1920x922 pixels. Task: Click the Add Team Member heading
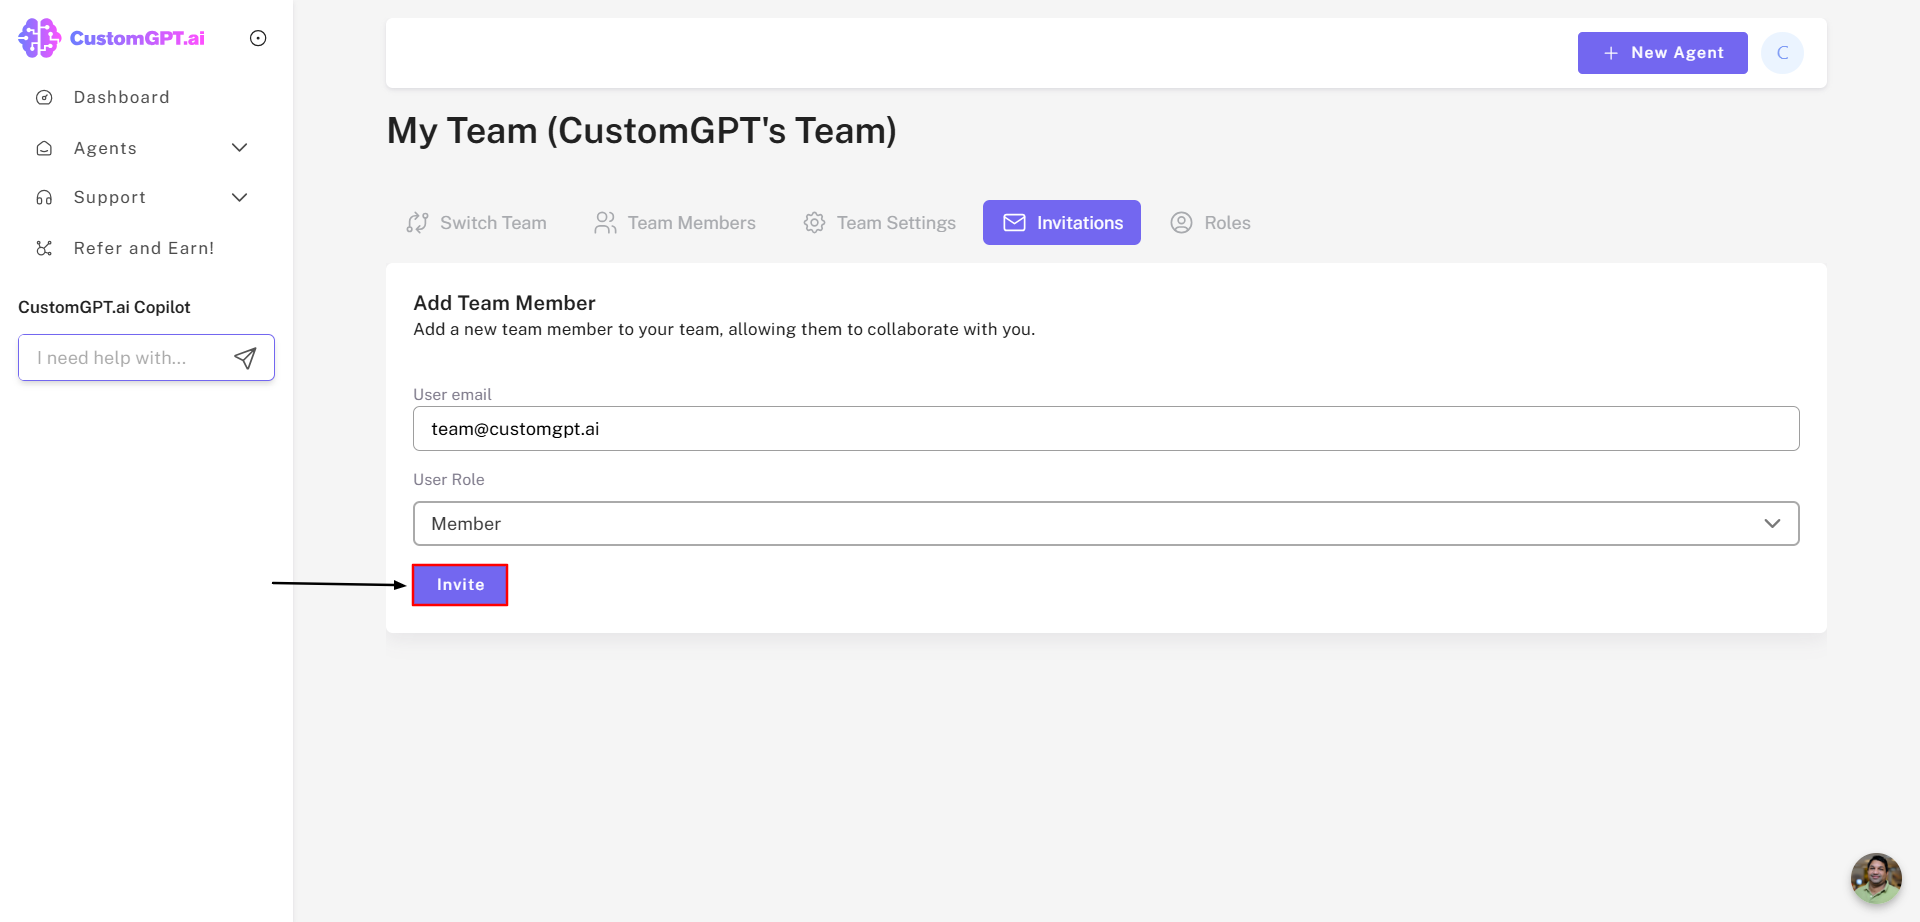tap(504, 303)
